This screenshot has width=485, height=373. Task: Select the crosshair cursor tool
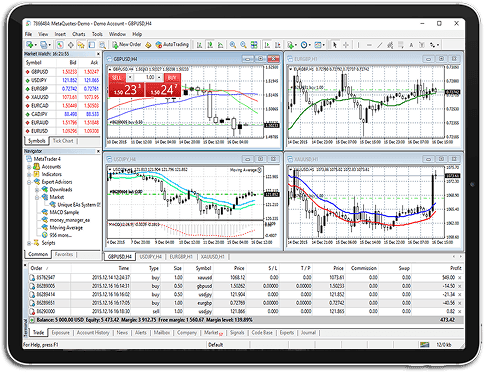[346, 45]
